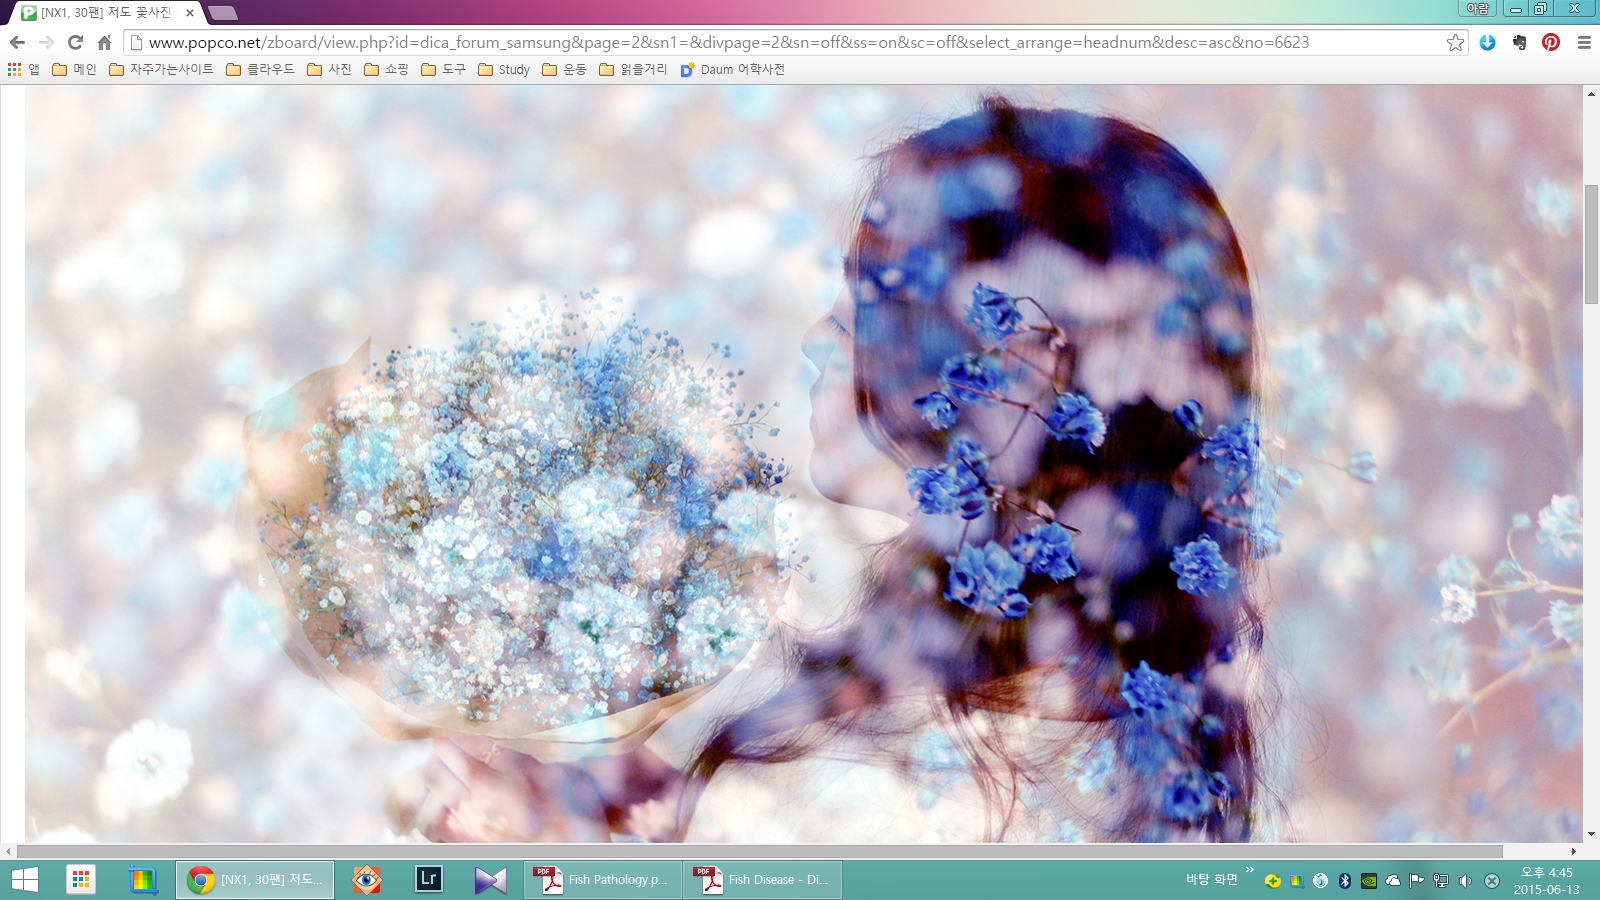Toggle the volume speaker tray icon

[x=1465, y=880]
